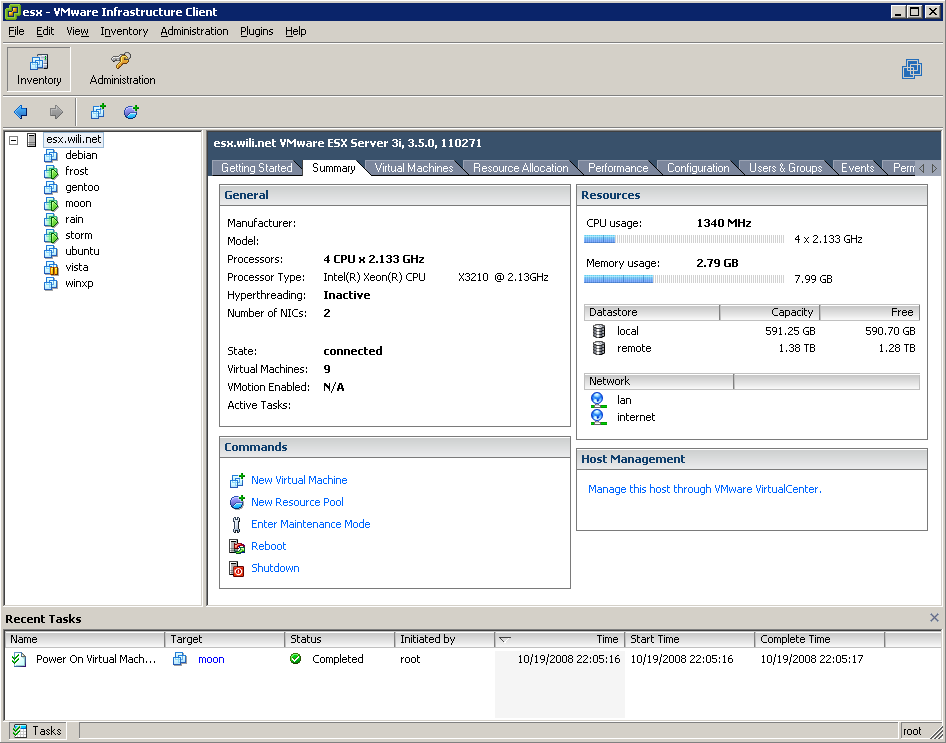The width and height of the screenshot is (946, 743).
Task: Open the Administration view with key icon
Action: click(122, 69)
